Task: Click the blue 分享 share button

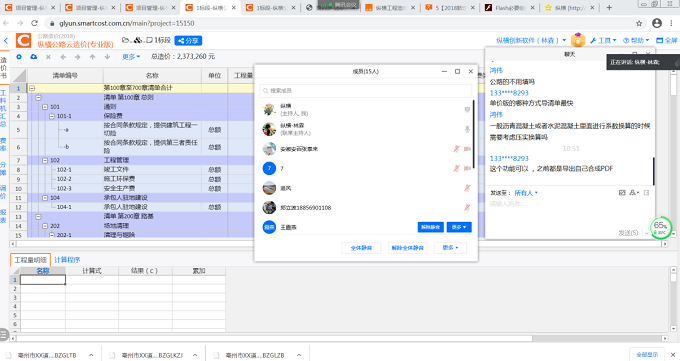Action: [x=188, y=40]
